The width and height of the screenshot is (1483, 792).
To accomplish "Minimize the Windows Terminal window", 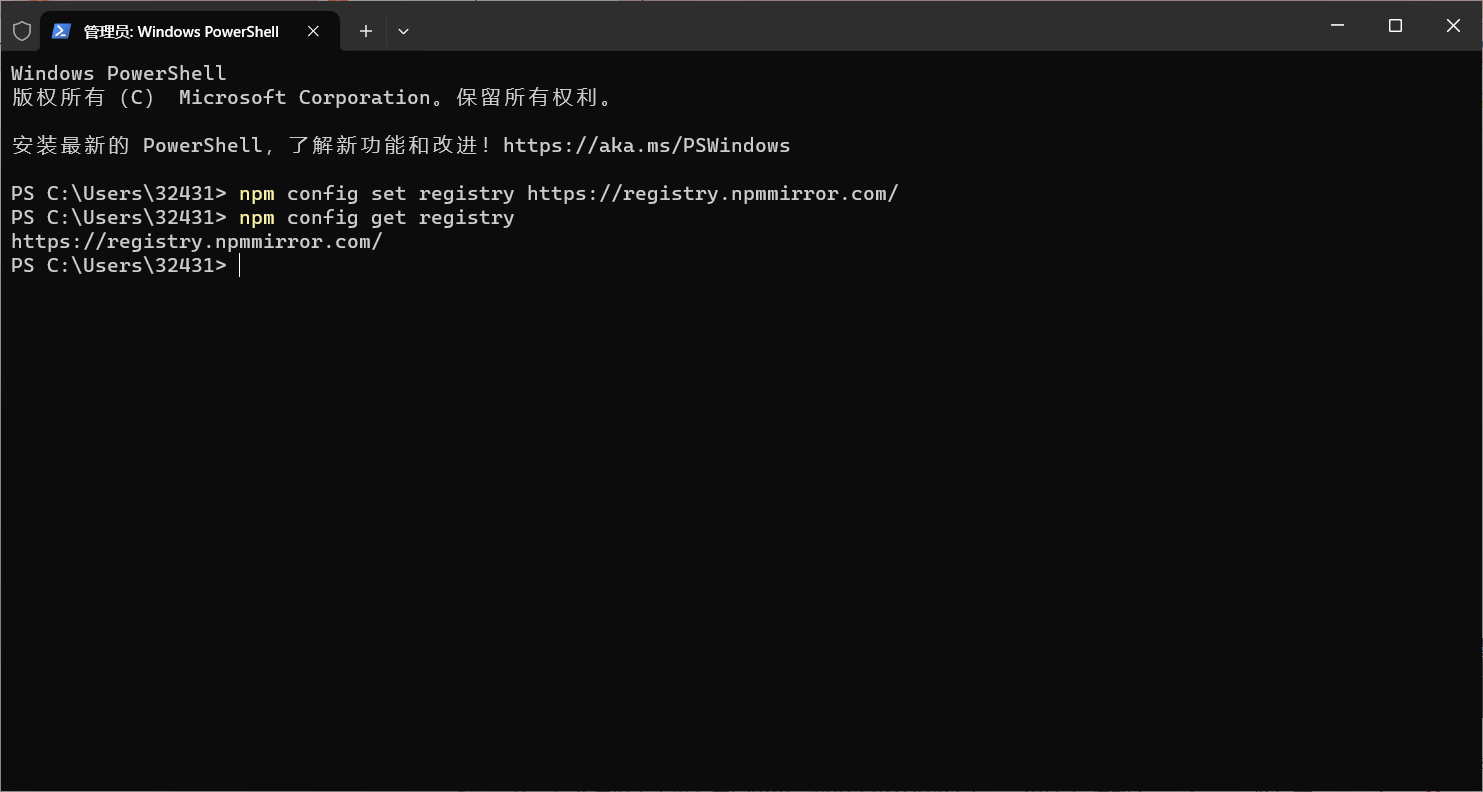I will coord(1337,26).
